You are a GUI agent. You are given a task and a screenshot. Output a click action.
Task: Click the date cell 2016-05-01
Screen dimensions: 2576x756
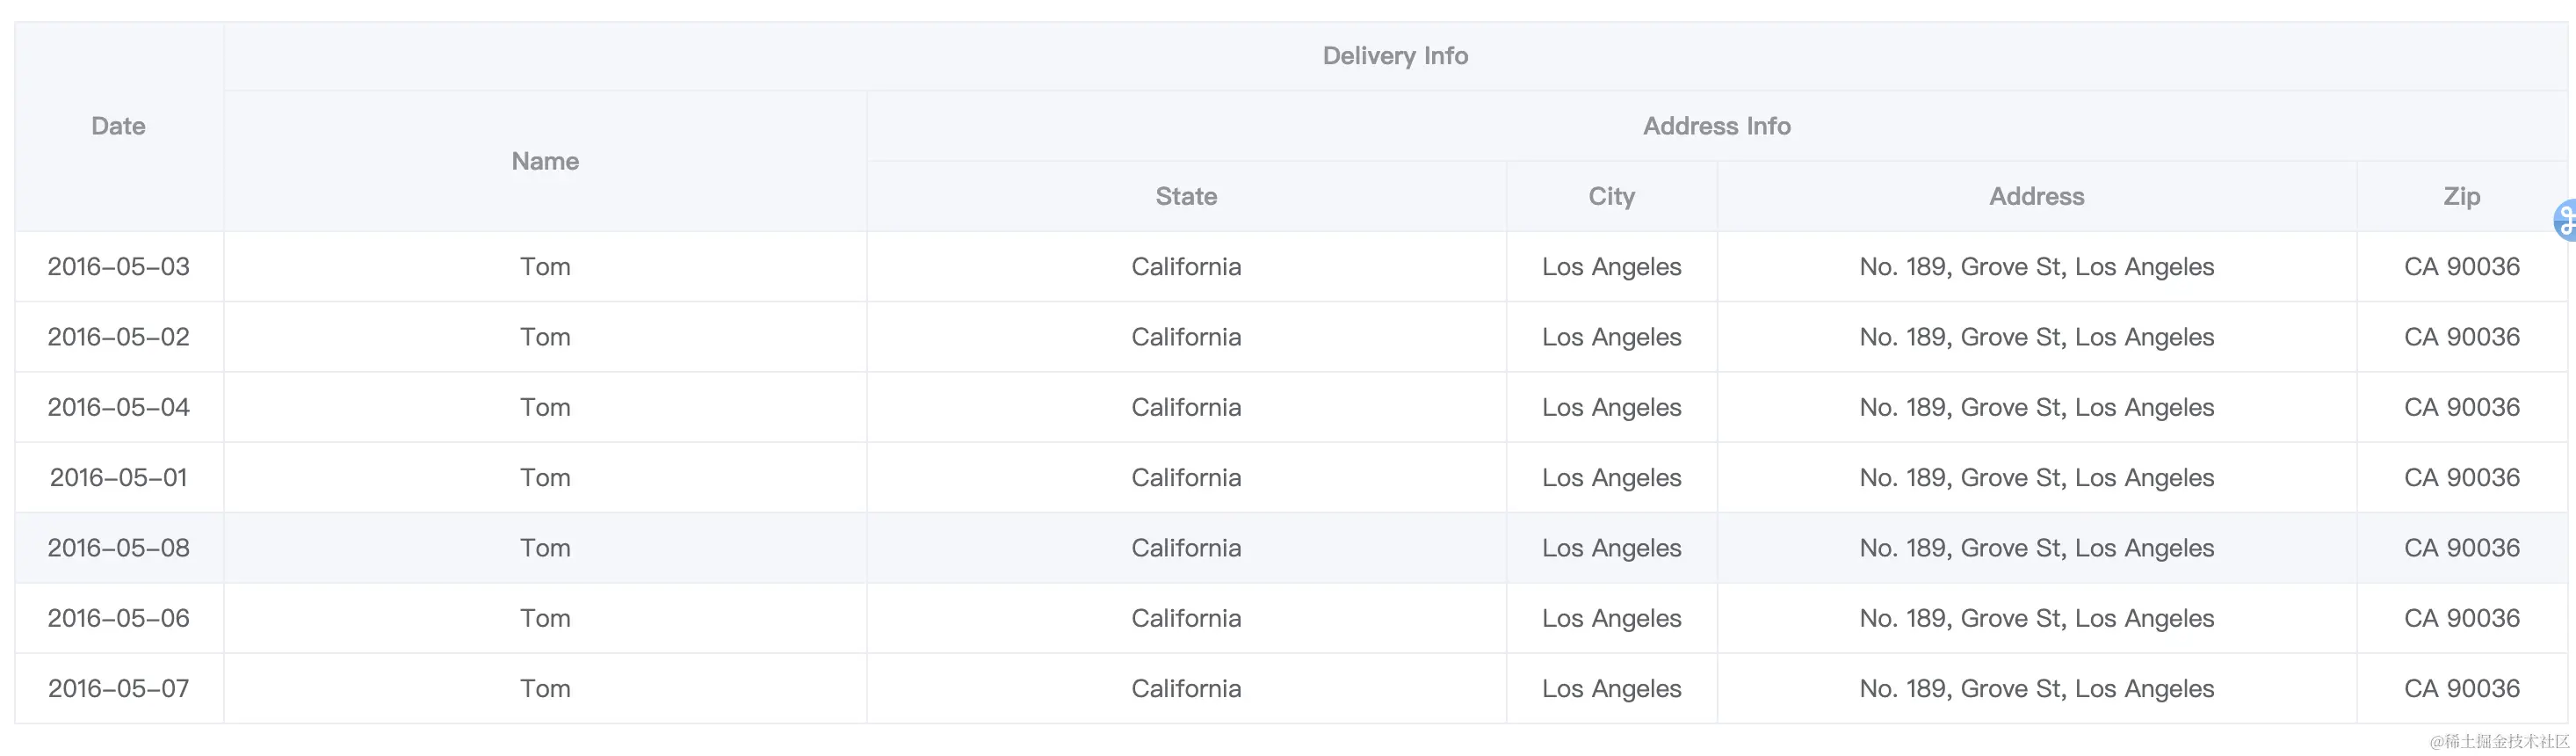(118, 478)
